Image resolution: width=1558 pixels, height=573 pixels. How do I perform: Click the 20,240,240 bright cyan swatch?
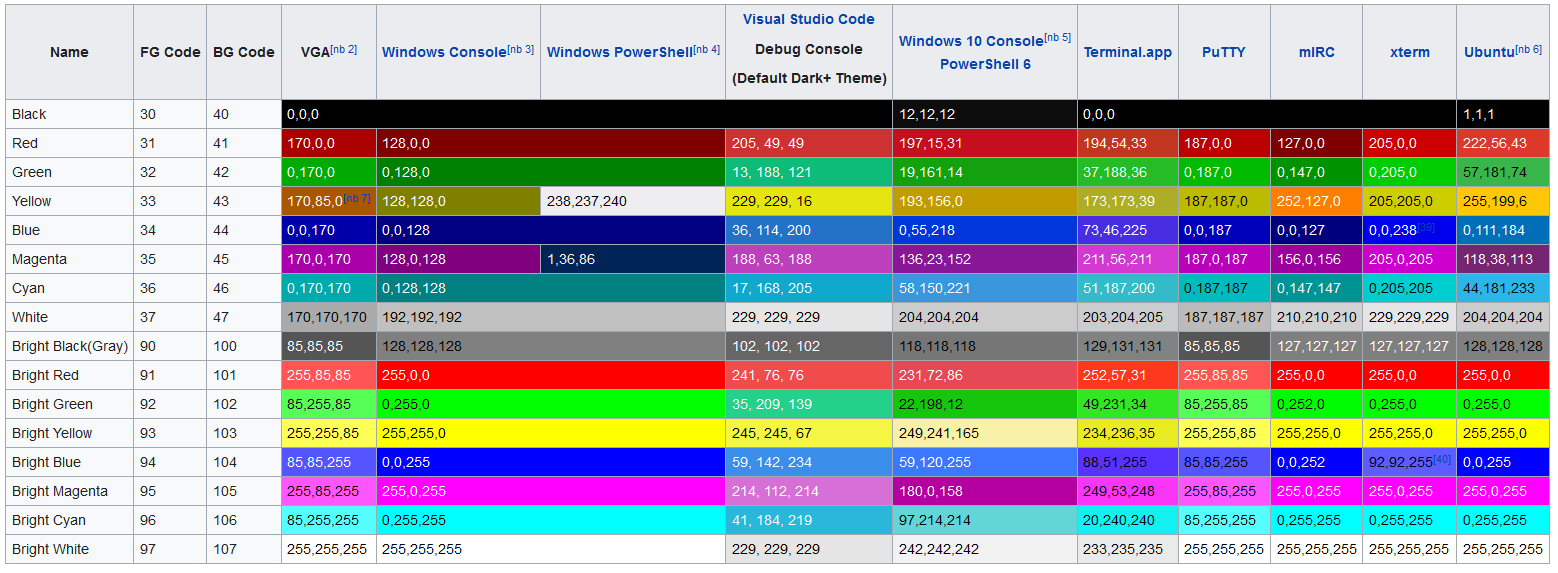1128,520
